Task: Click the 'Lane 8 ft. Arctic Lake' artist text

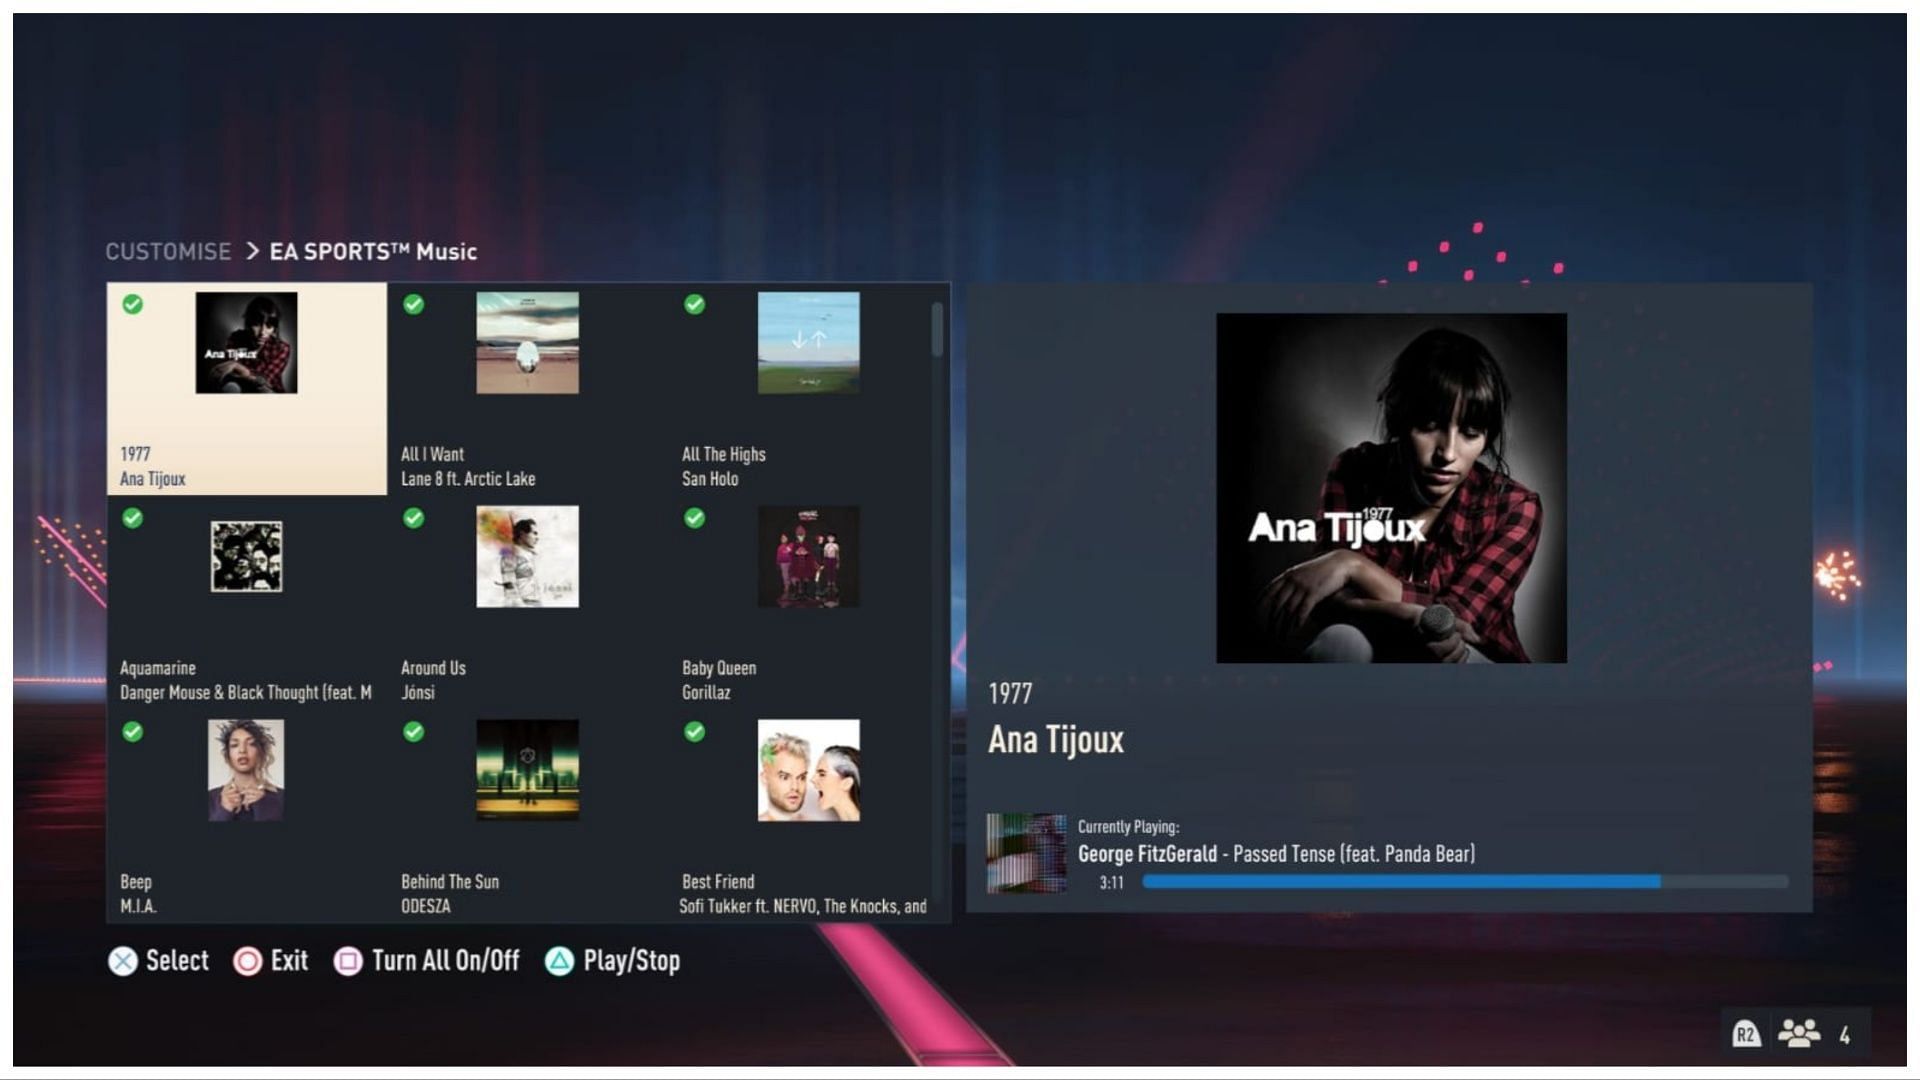Action: (x=468, y=479)
